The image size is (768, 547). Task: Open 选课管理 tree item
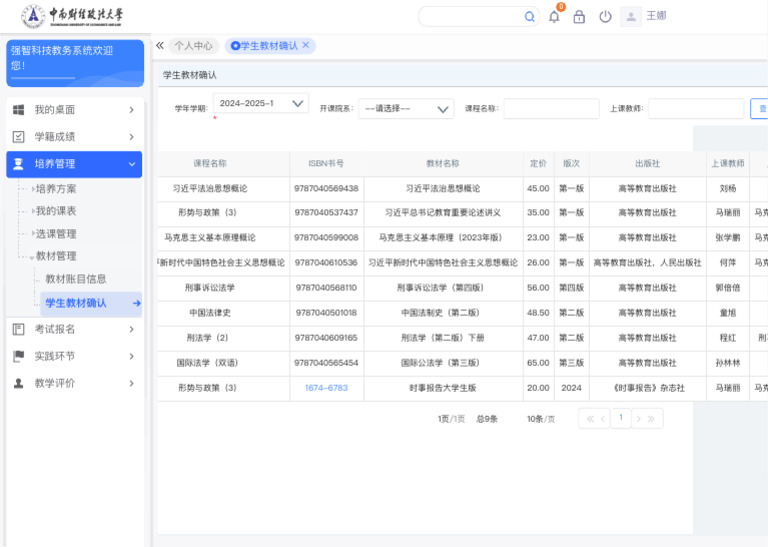pos(56,234)
